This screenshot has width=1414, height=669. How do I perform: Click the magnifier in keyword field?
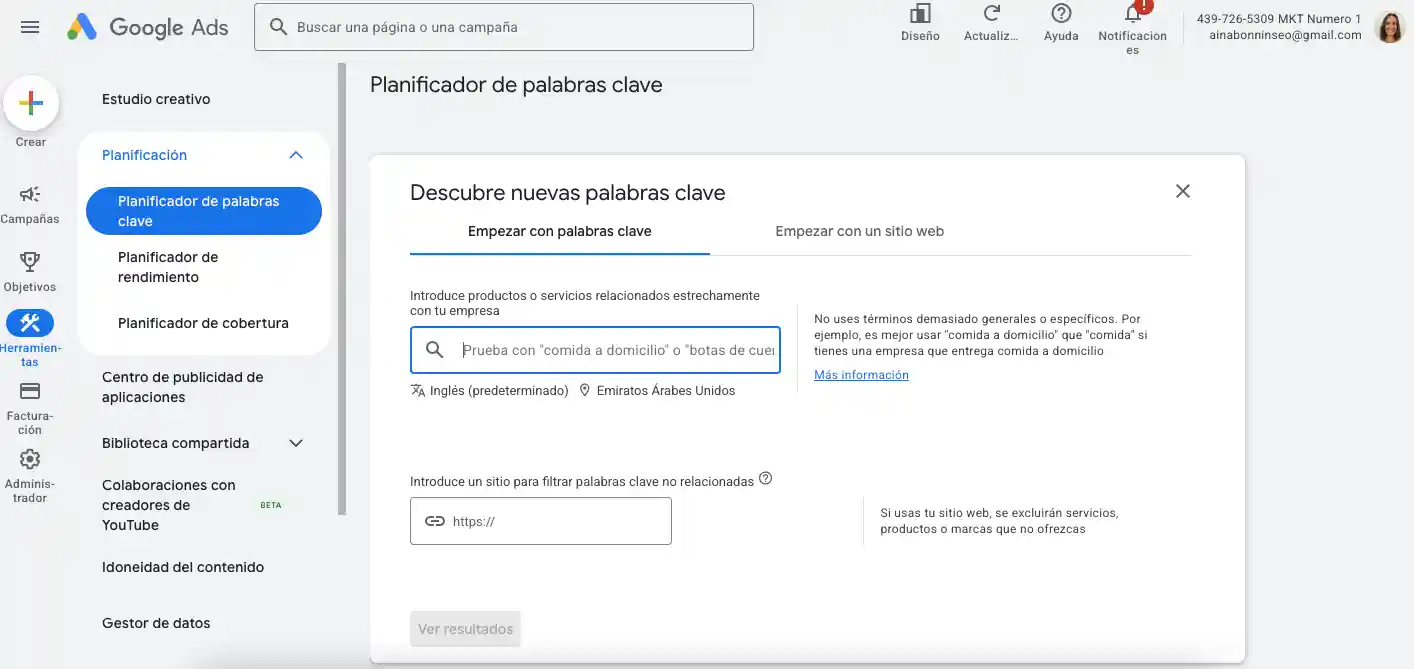click(435, 350)
